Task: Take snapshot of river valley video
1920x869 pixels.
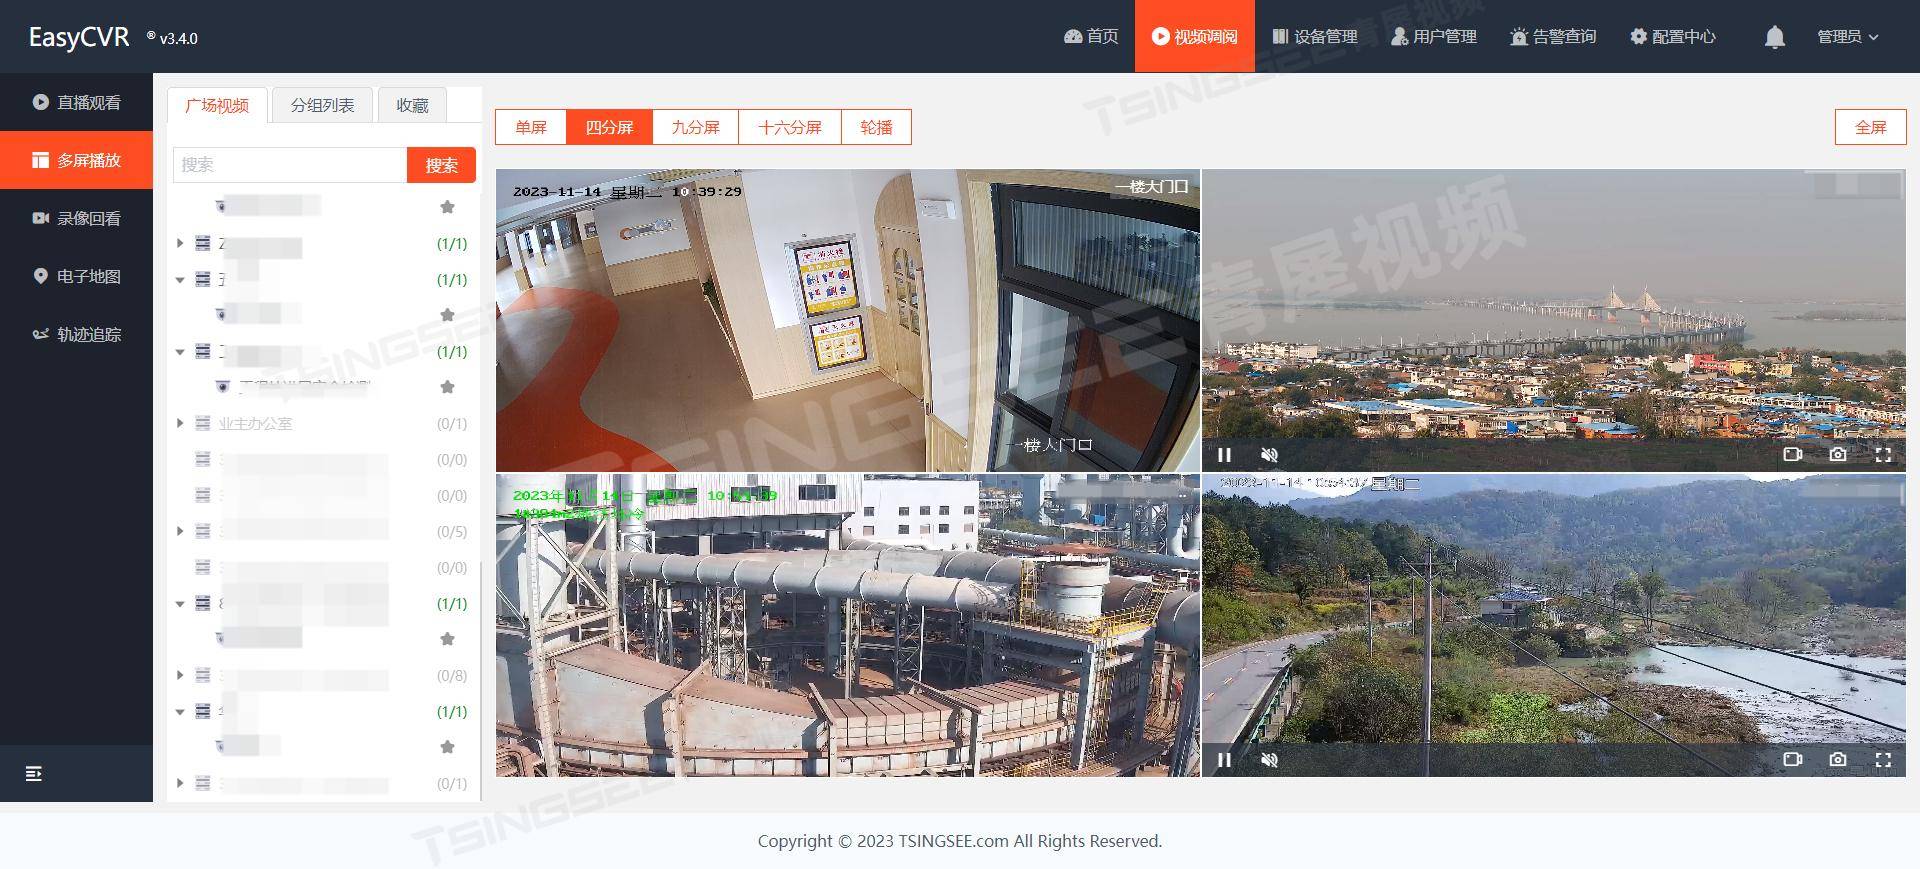Action: (x=1838, y=759)
